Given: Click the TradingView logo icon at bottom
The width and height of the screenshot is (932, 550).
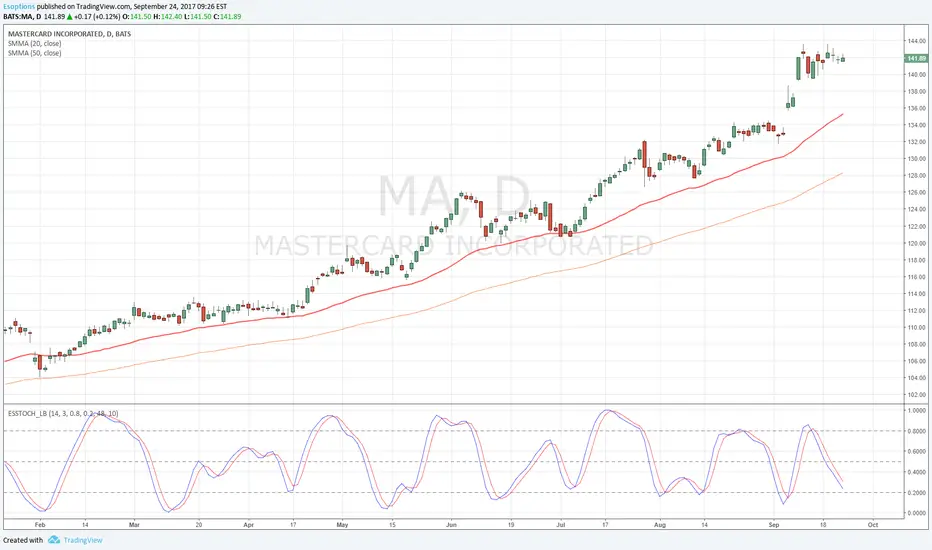Looking at the screenshot, I should point(53,540).
